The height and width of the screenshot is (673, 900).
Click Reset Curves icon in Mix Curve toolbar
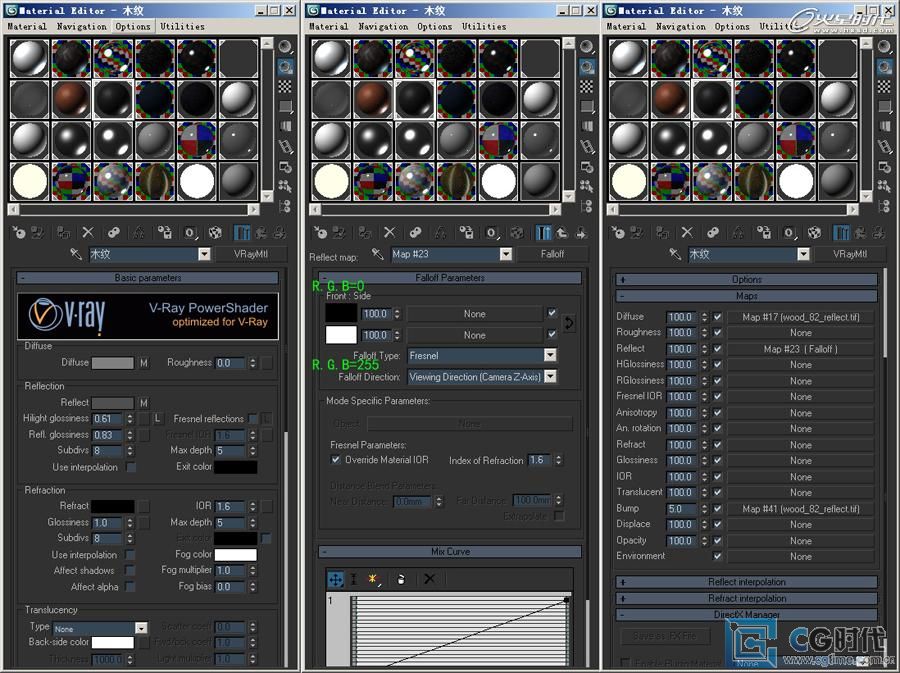[401, 579]
